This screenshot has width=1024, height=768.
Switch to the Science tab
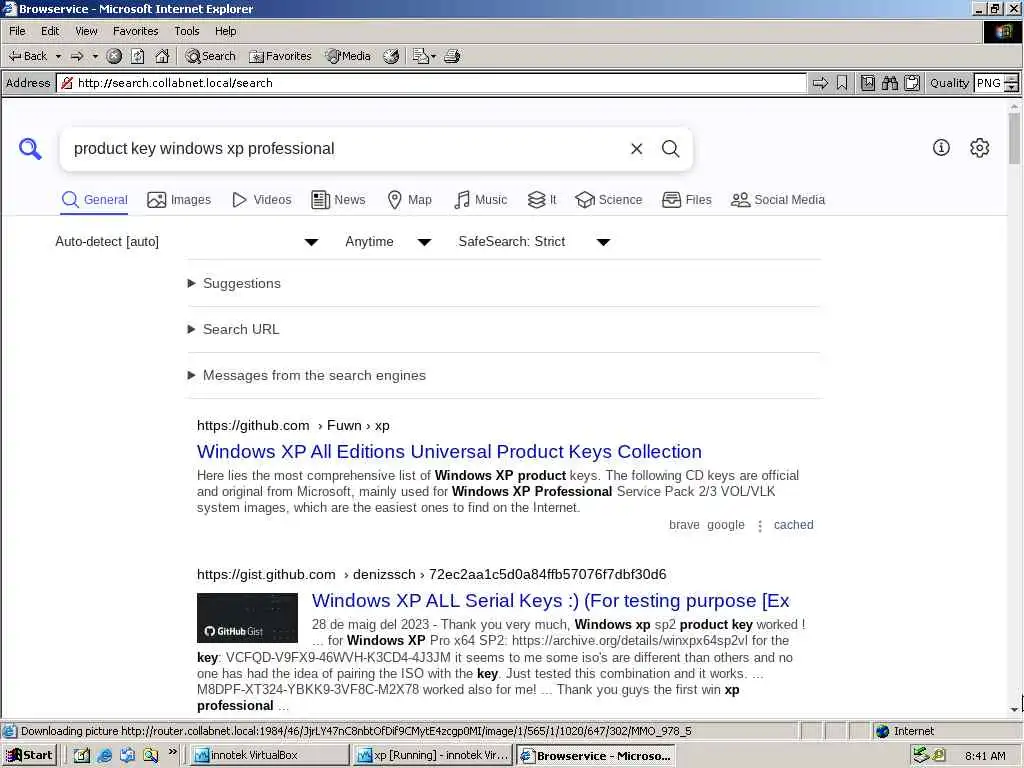tap(609, 200)
